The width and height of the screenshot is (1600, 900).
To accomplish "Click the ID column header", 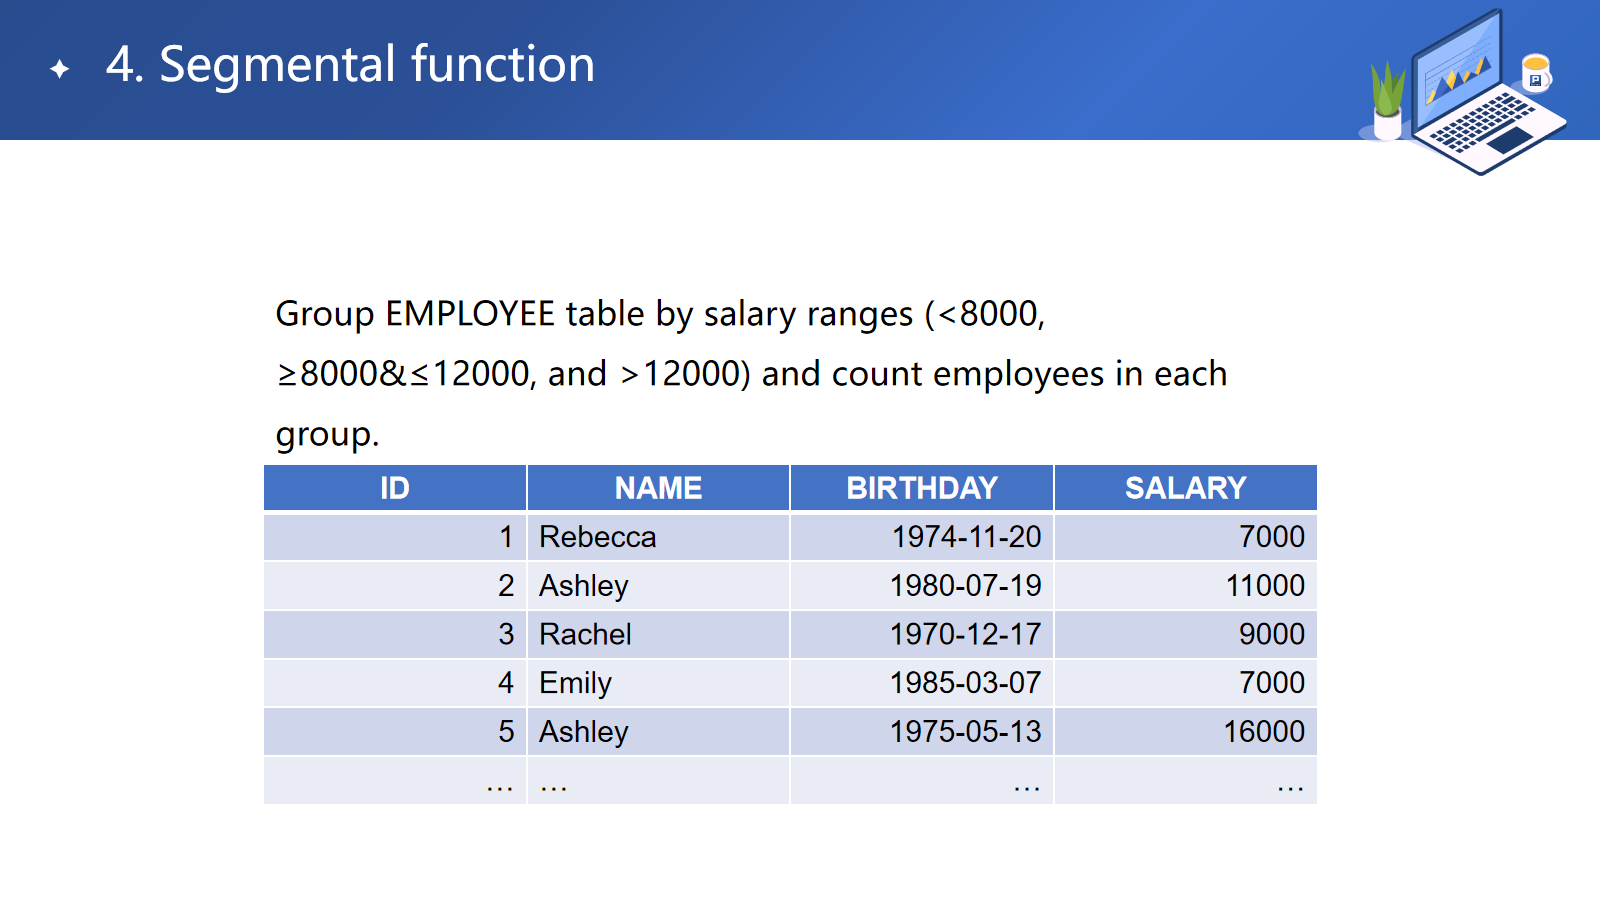I will pyautogui.click(x=395, y=488).
